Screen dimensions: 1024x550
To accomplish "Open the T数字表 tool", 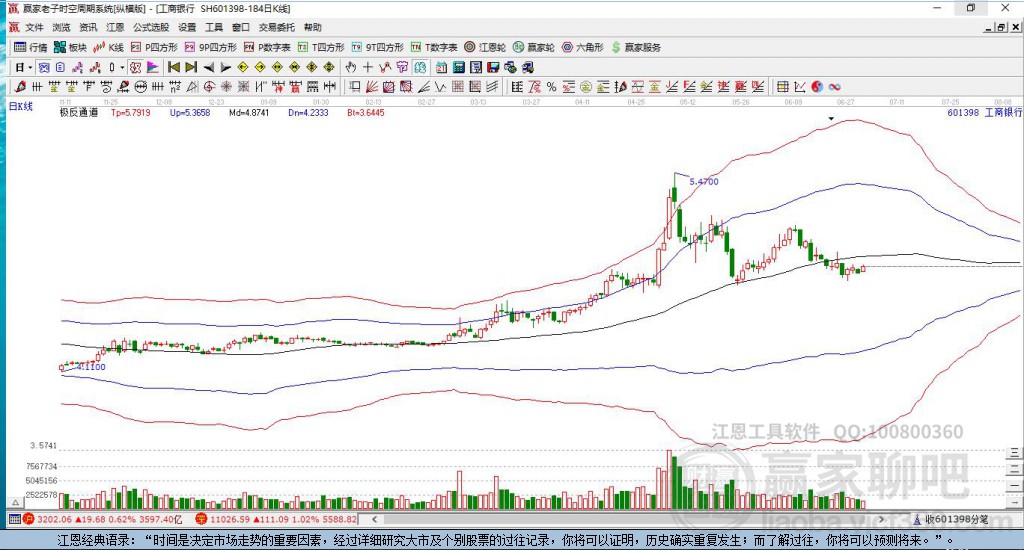I will [434, 47].
